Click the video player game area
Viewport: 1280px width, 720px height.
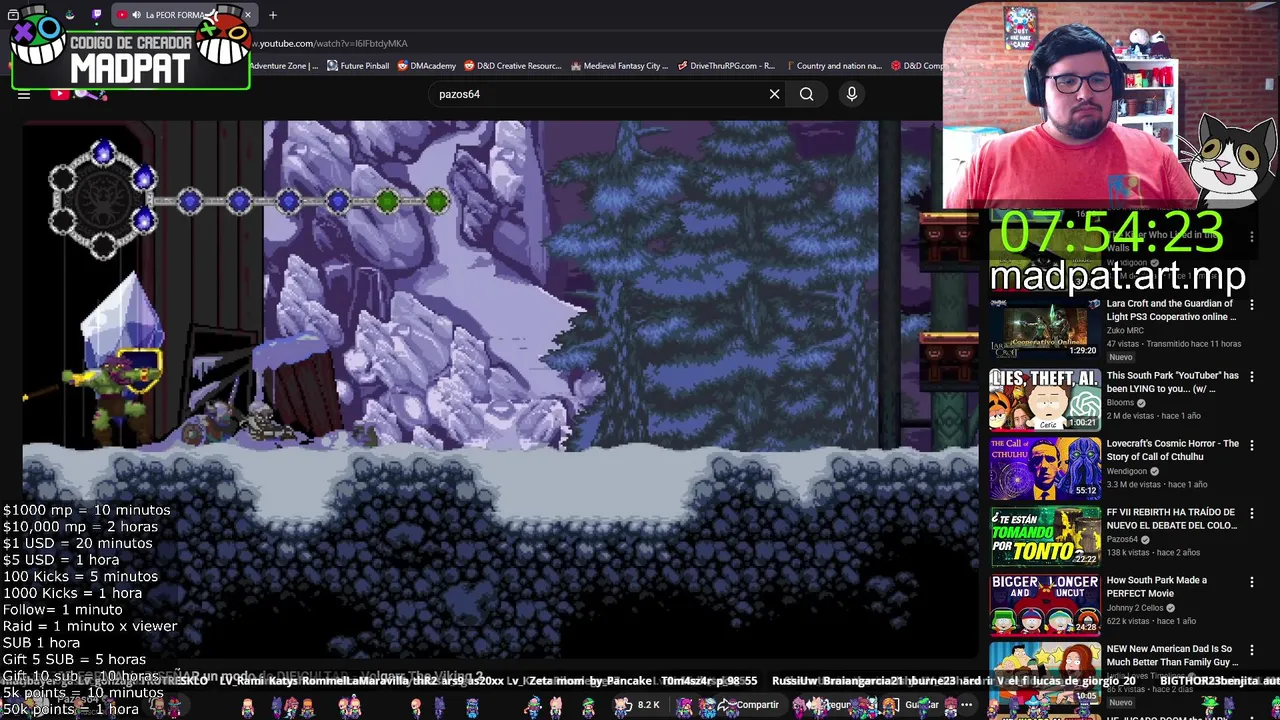click(x=500, y=390)
